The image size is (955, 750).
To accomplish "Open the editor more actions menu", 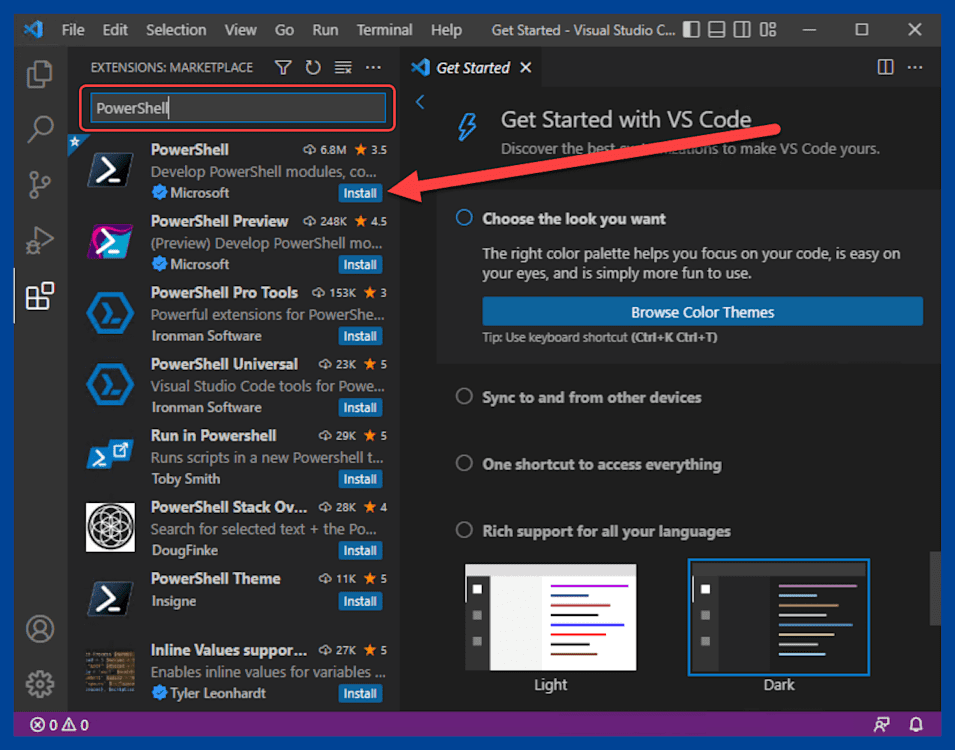I will point(915,67).
